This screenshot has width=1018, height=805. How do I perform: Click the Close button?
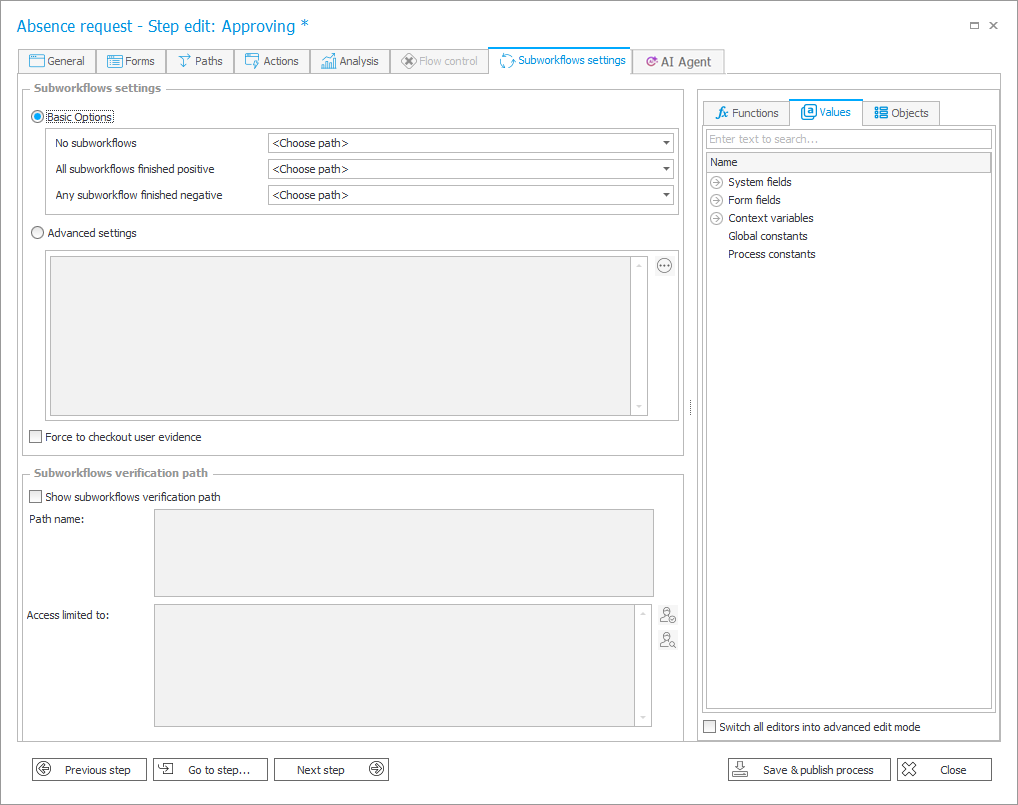pyautogui.click(x=944, y=769)
